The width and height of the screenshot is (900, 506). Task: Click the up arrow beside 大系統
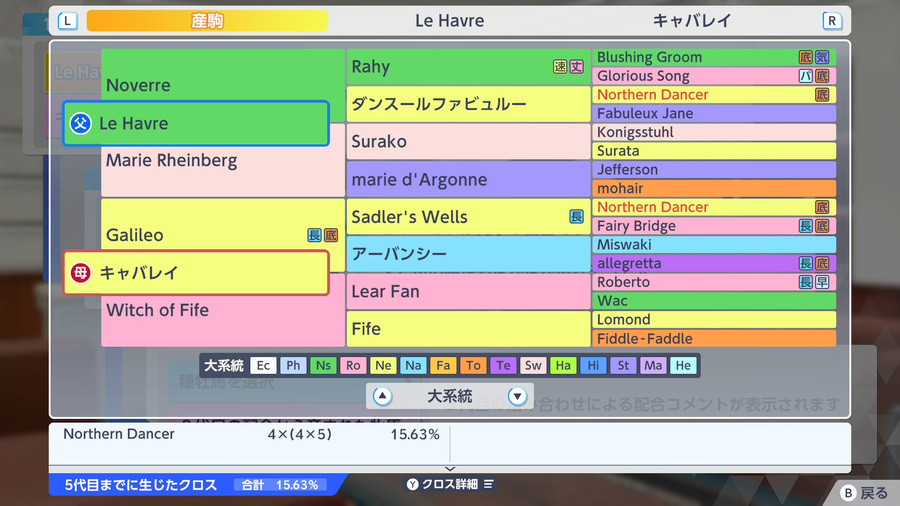click(x=382, y=396)
